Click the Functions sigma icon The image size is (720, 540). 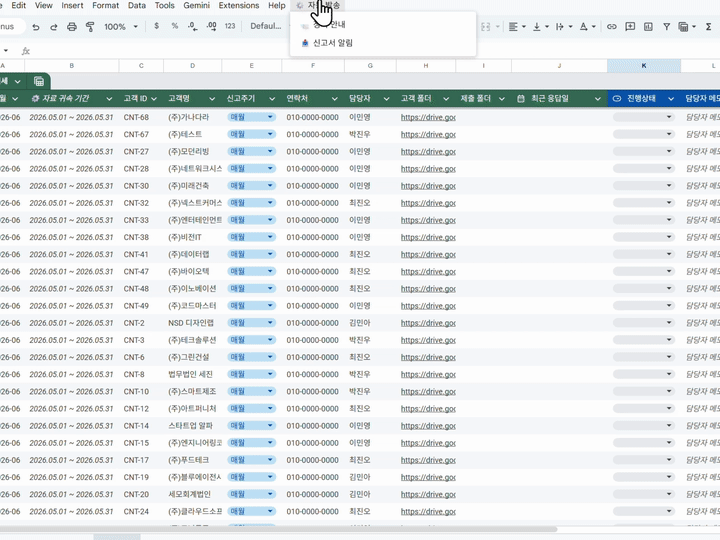709,27
